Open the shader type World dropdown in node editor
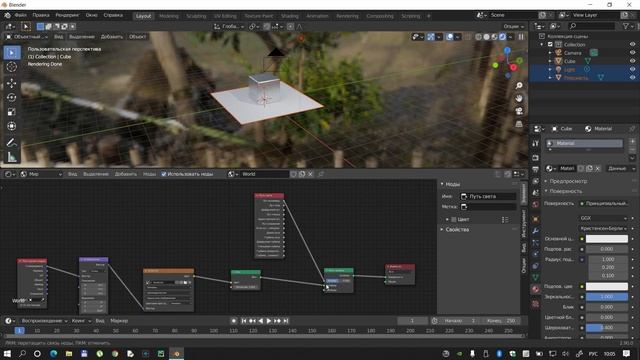Screen dimensions: 640x360 point(42,174)
